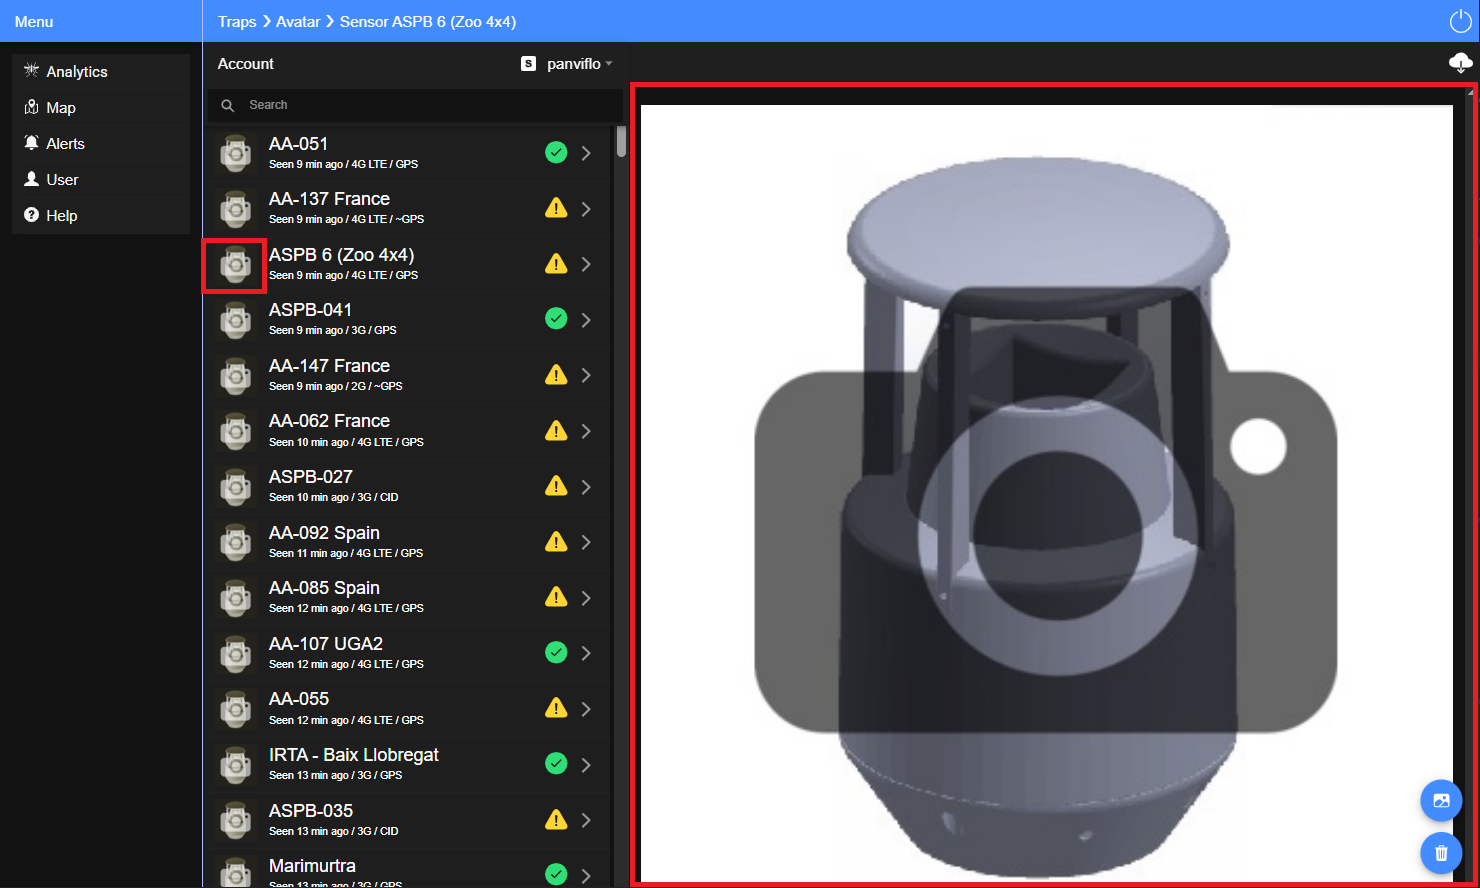The image size is (1480, 888).
Task: Expand the AA-085 Spain row chevron
Action: (x=586, y=598)
